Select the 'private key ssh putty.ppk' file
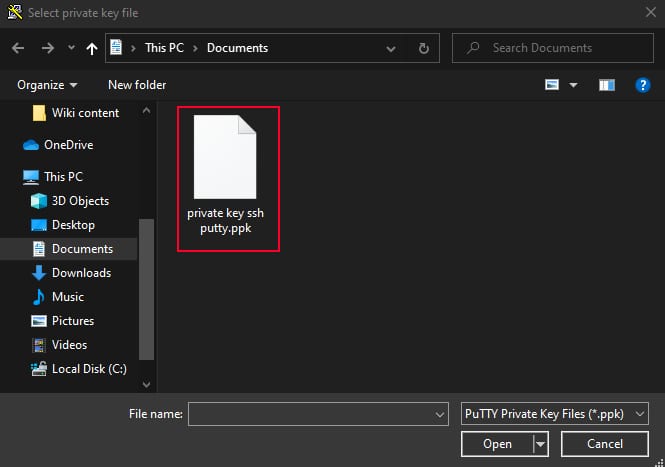 228,179
